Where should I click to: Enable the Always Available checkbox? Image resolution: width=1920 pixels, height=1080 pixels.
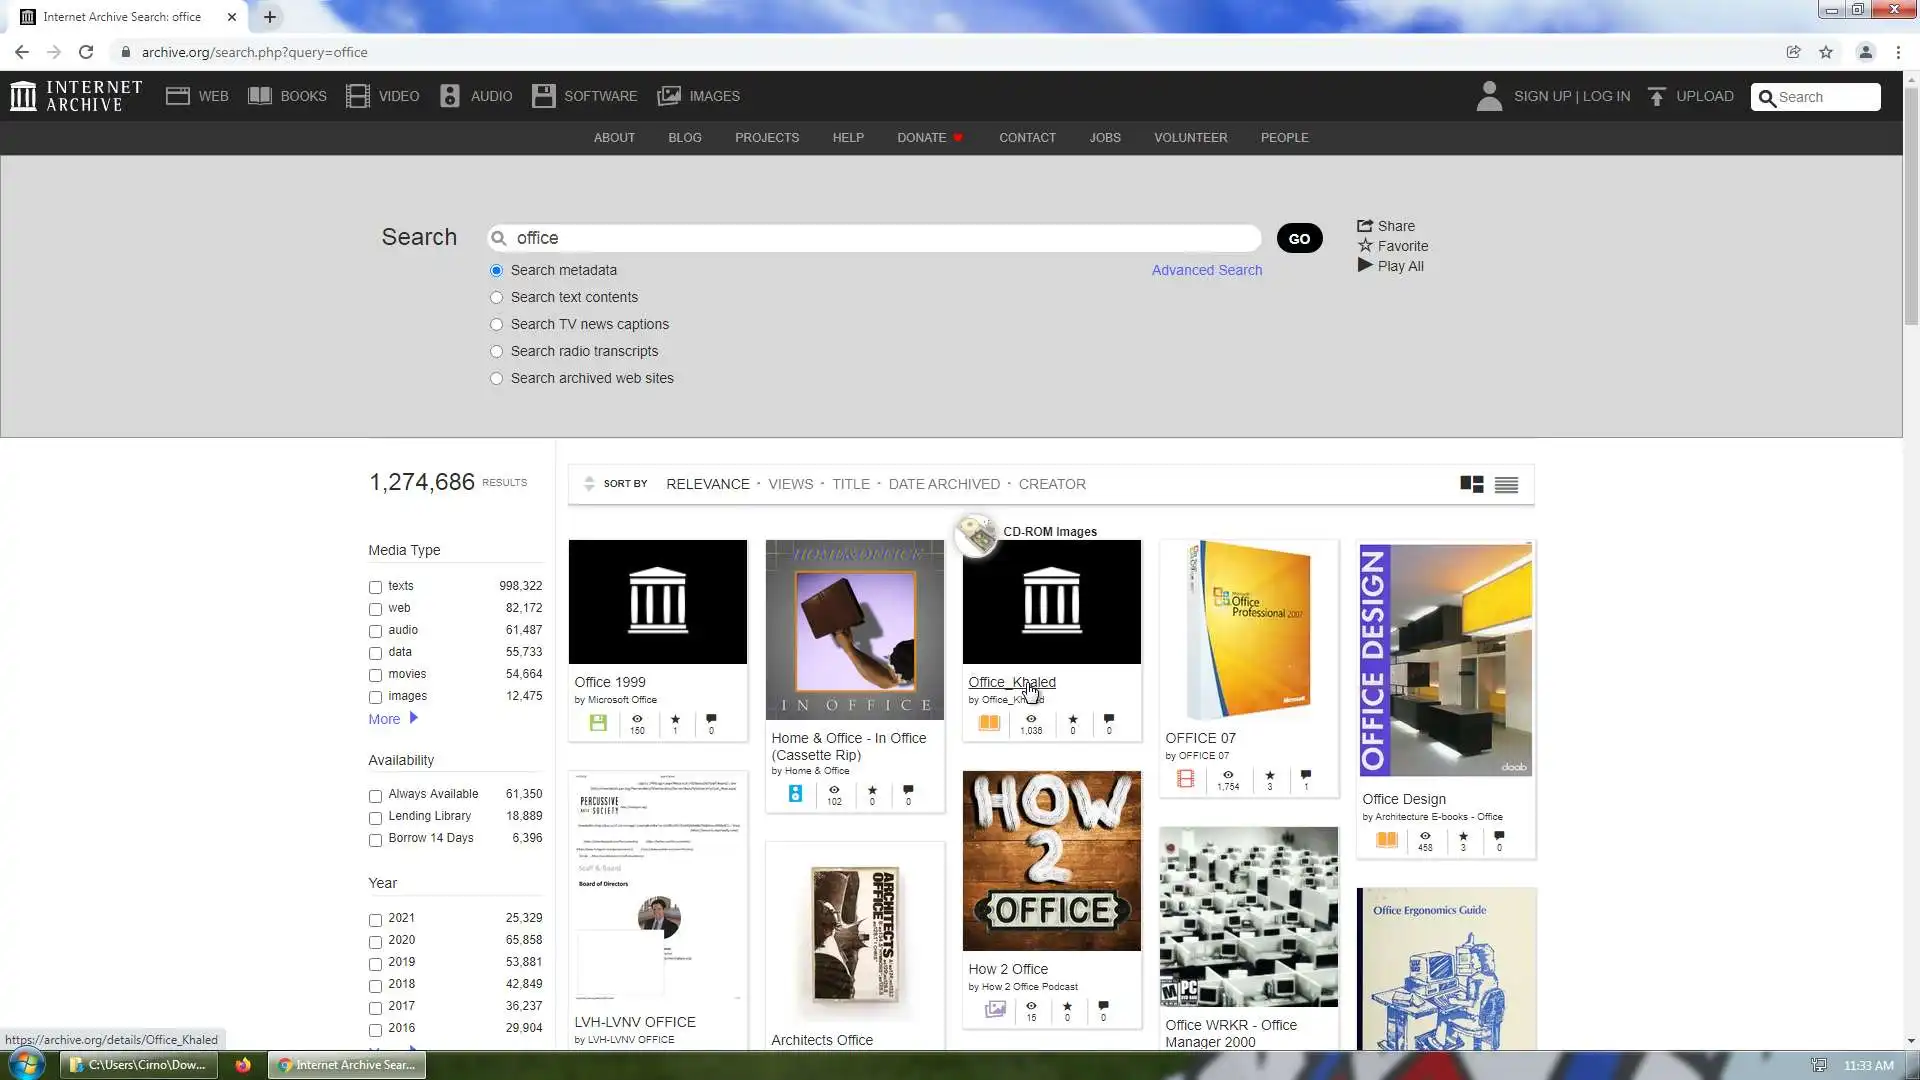375,796
